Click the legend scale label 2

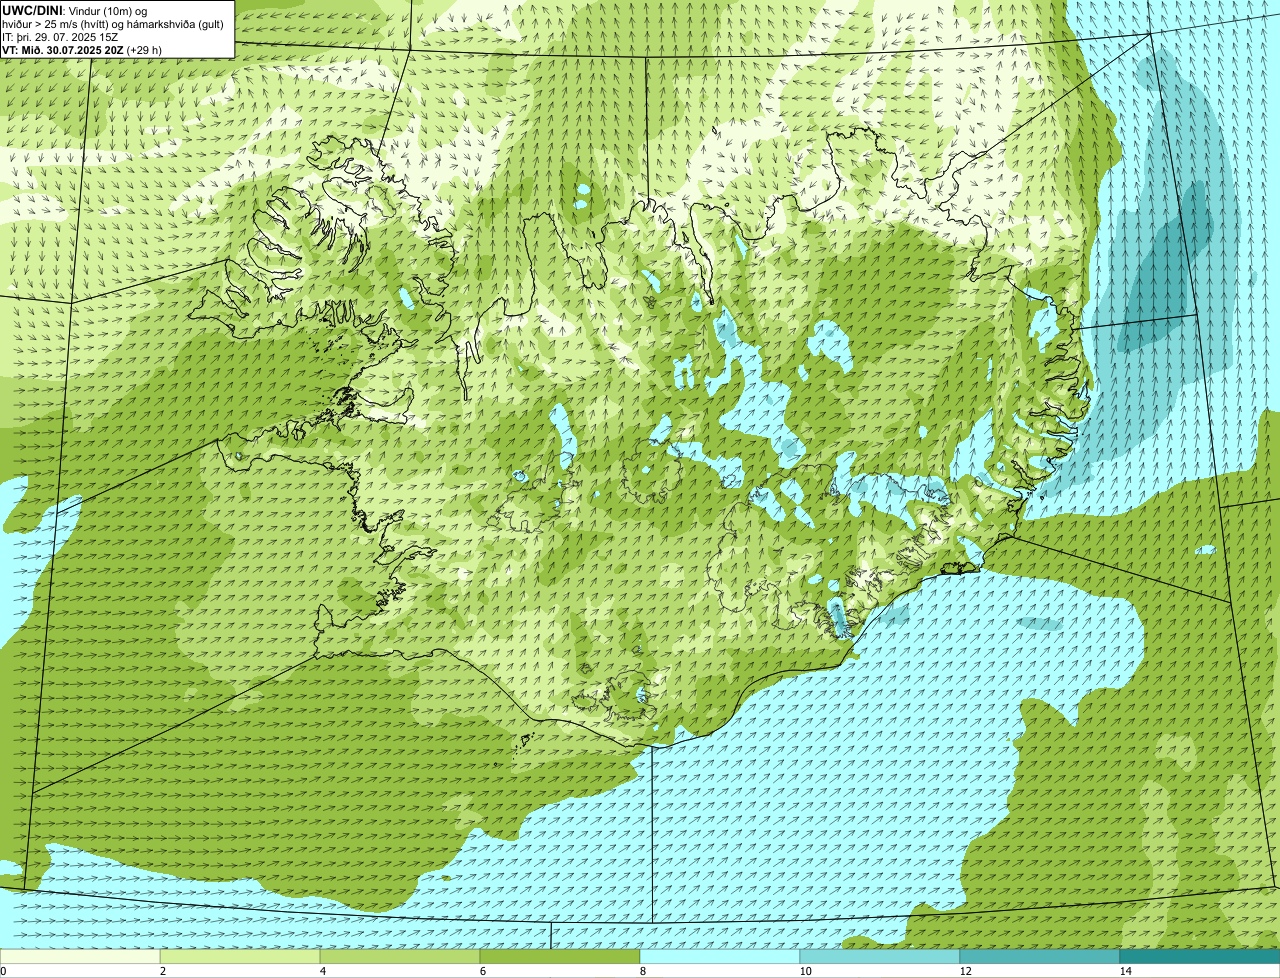tap(163, 971)
